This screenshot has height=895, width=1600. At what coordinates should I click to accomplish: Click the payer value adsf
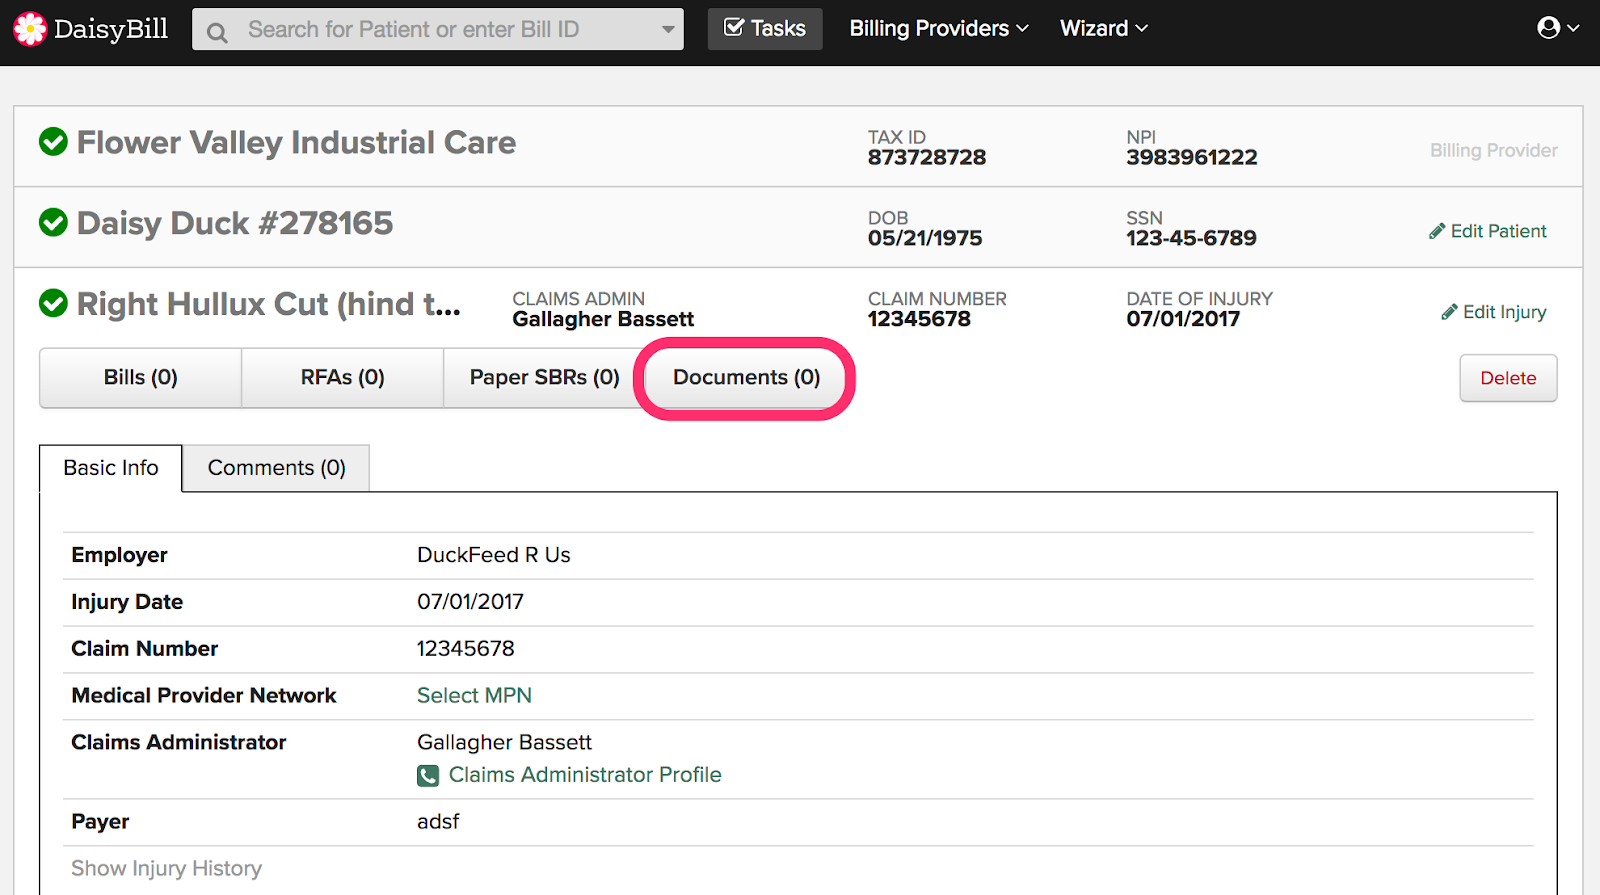coord(438,821)
